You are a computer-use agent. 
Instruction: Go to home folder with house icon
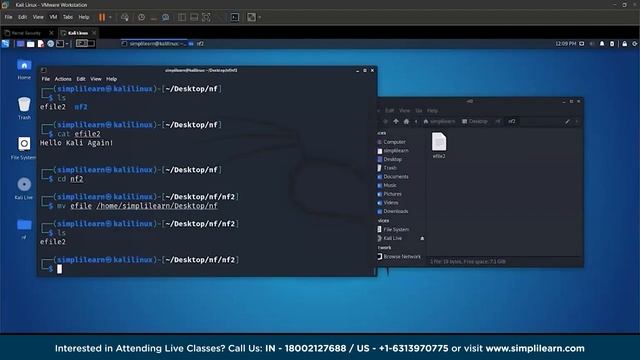[x=406, y=121]
